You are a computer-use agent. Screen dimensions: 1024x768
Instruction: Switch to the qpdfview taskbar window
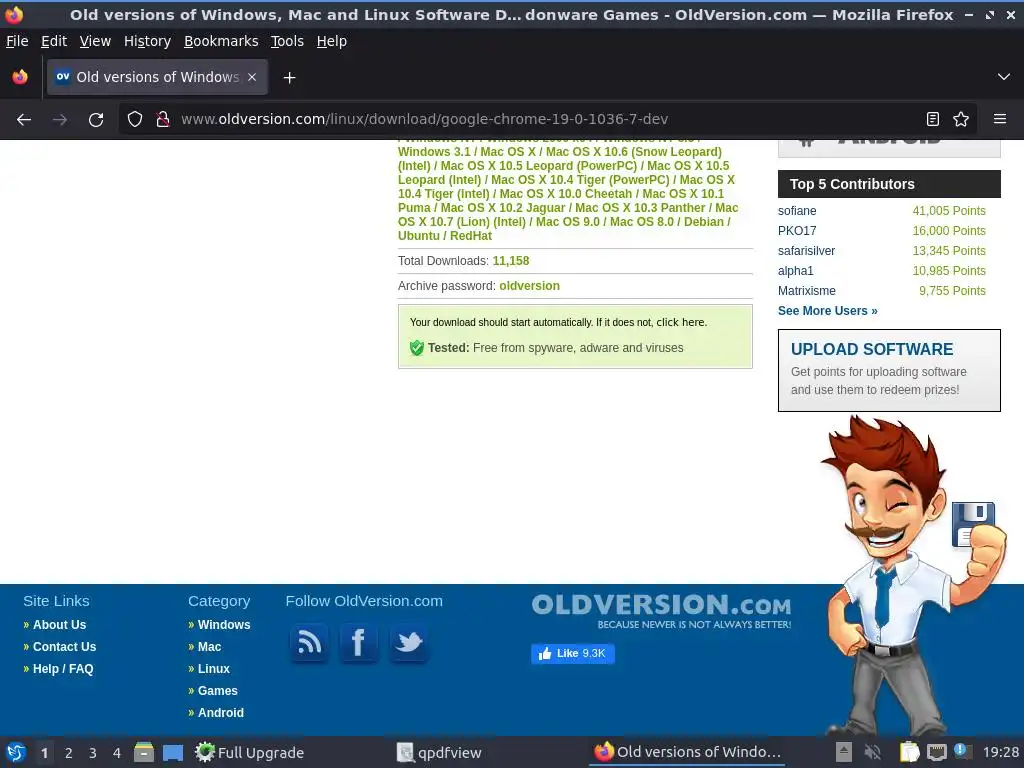[x=440, y=753]
